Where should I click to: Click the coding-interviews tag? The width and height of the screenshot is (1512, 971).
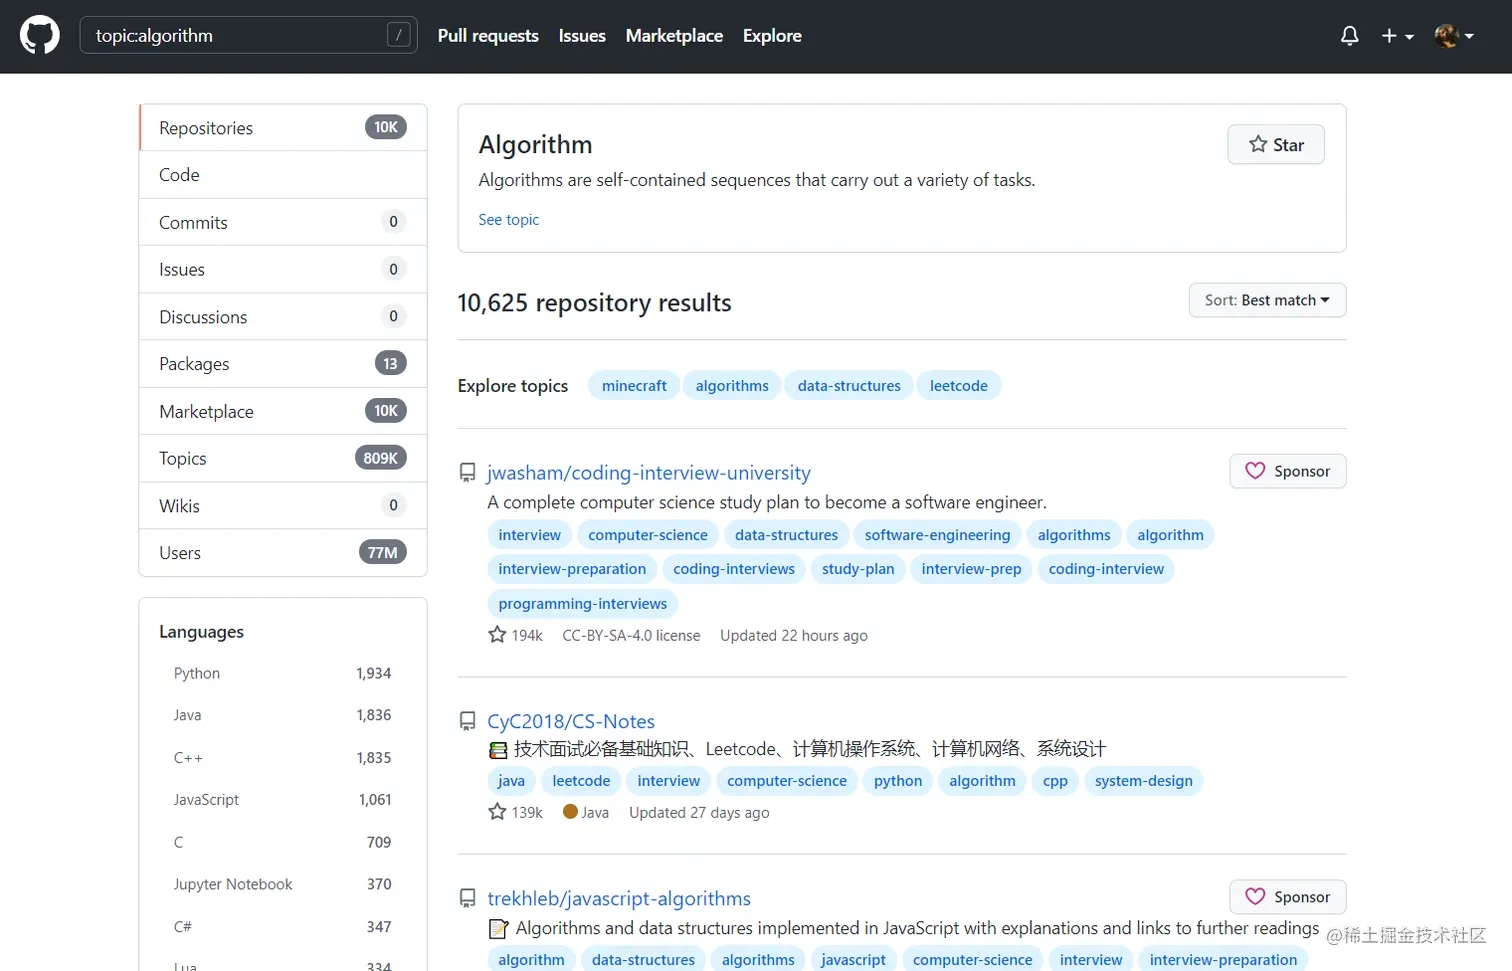(734, 569)
